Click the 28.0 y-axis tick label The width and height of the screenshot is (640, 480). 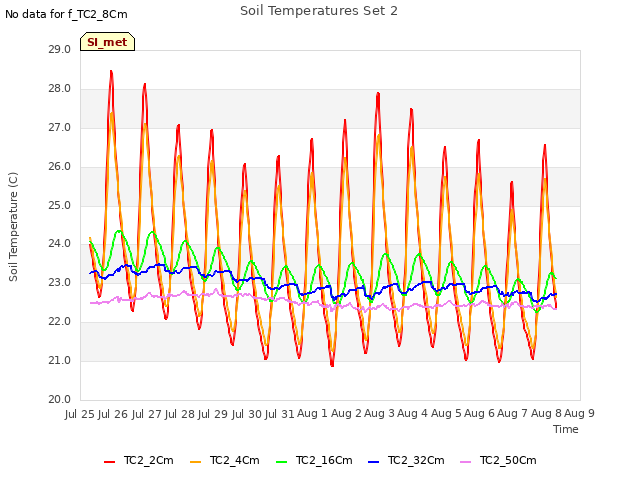[60, 89]
